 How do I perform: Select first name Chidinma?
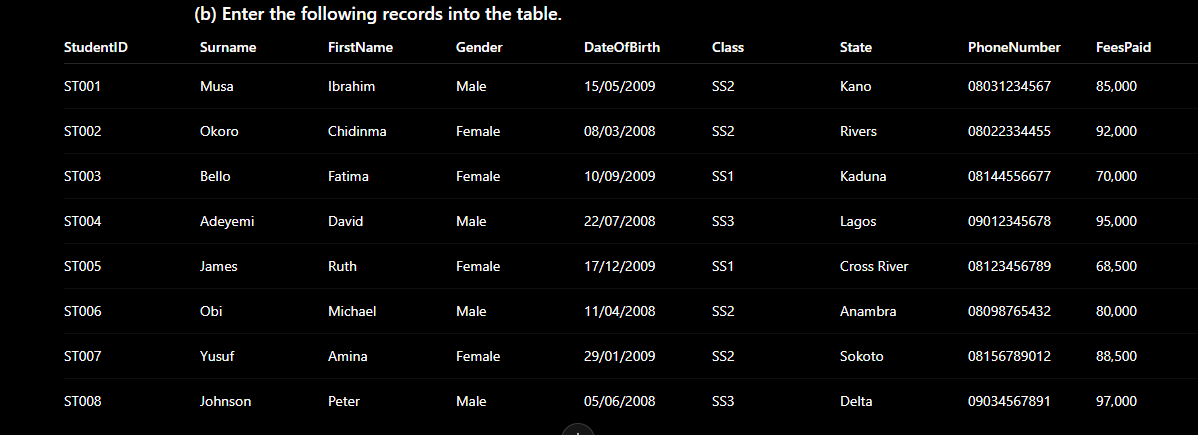[357, 131]
